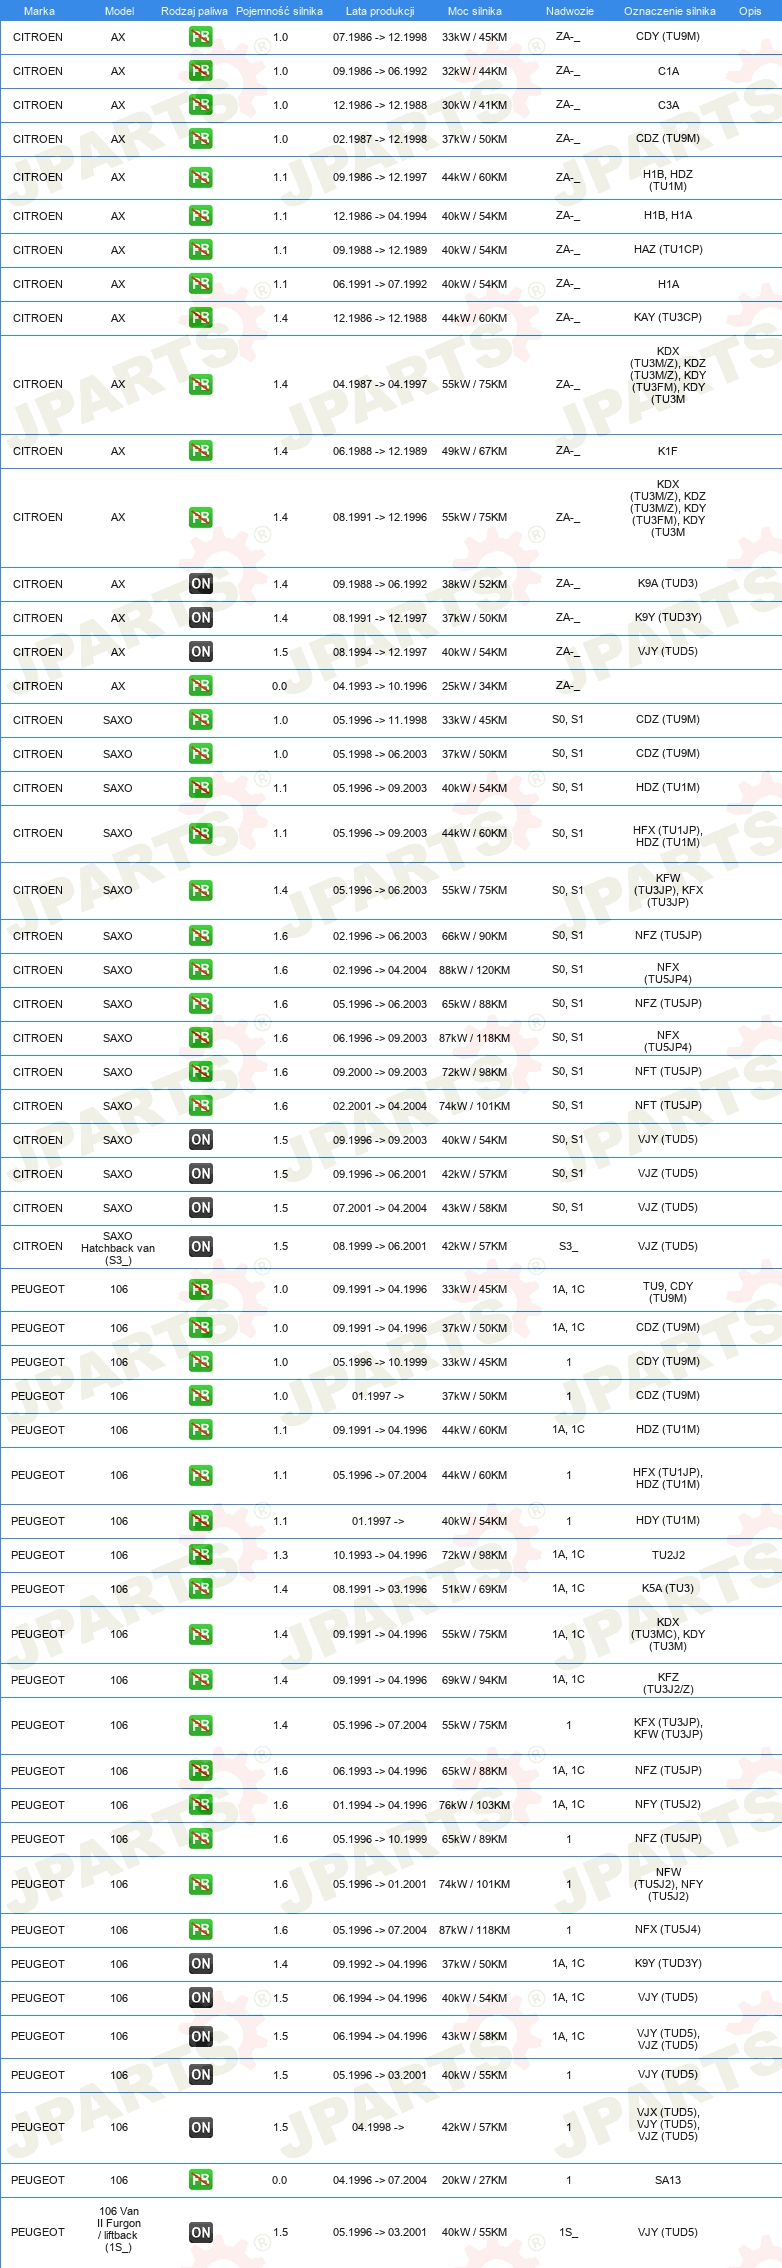Click engine code TU9, CDY (TU9M)
The width and height of the screenshot is (782, 2268).
[668, 1292]
